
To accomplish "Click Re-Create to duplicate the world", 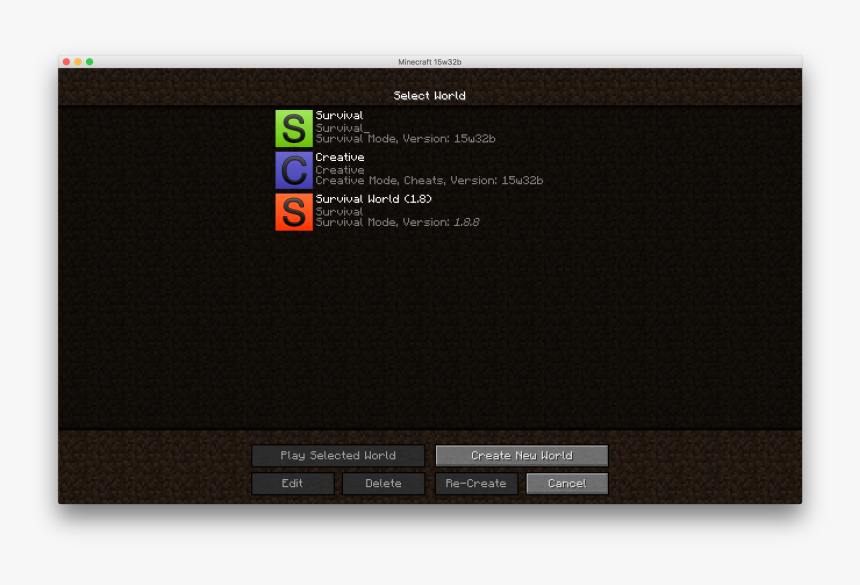I will pyautogui.click(x=475, y=483).
